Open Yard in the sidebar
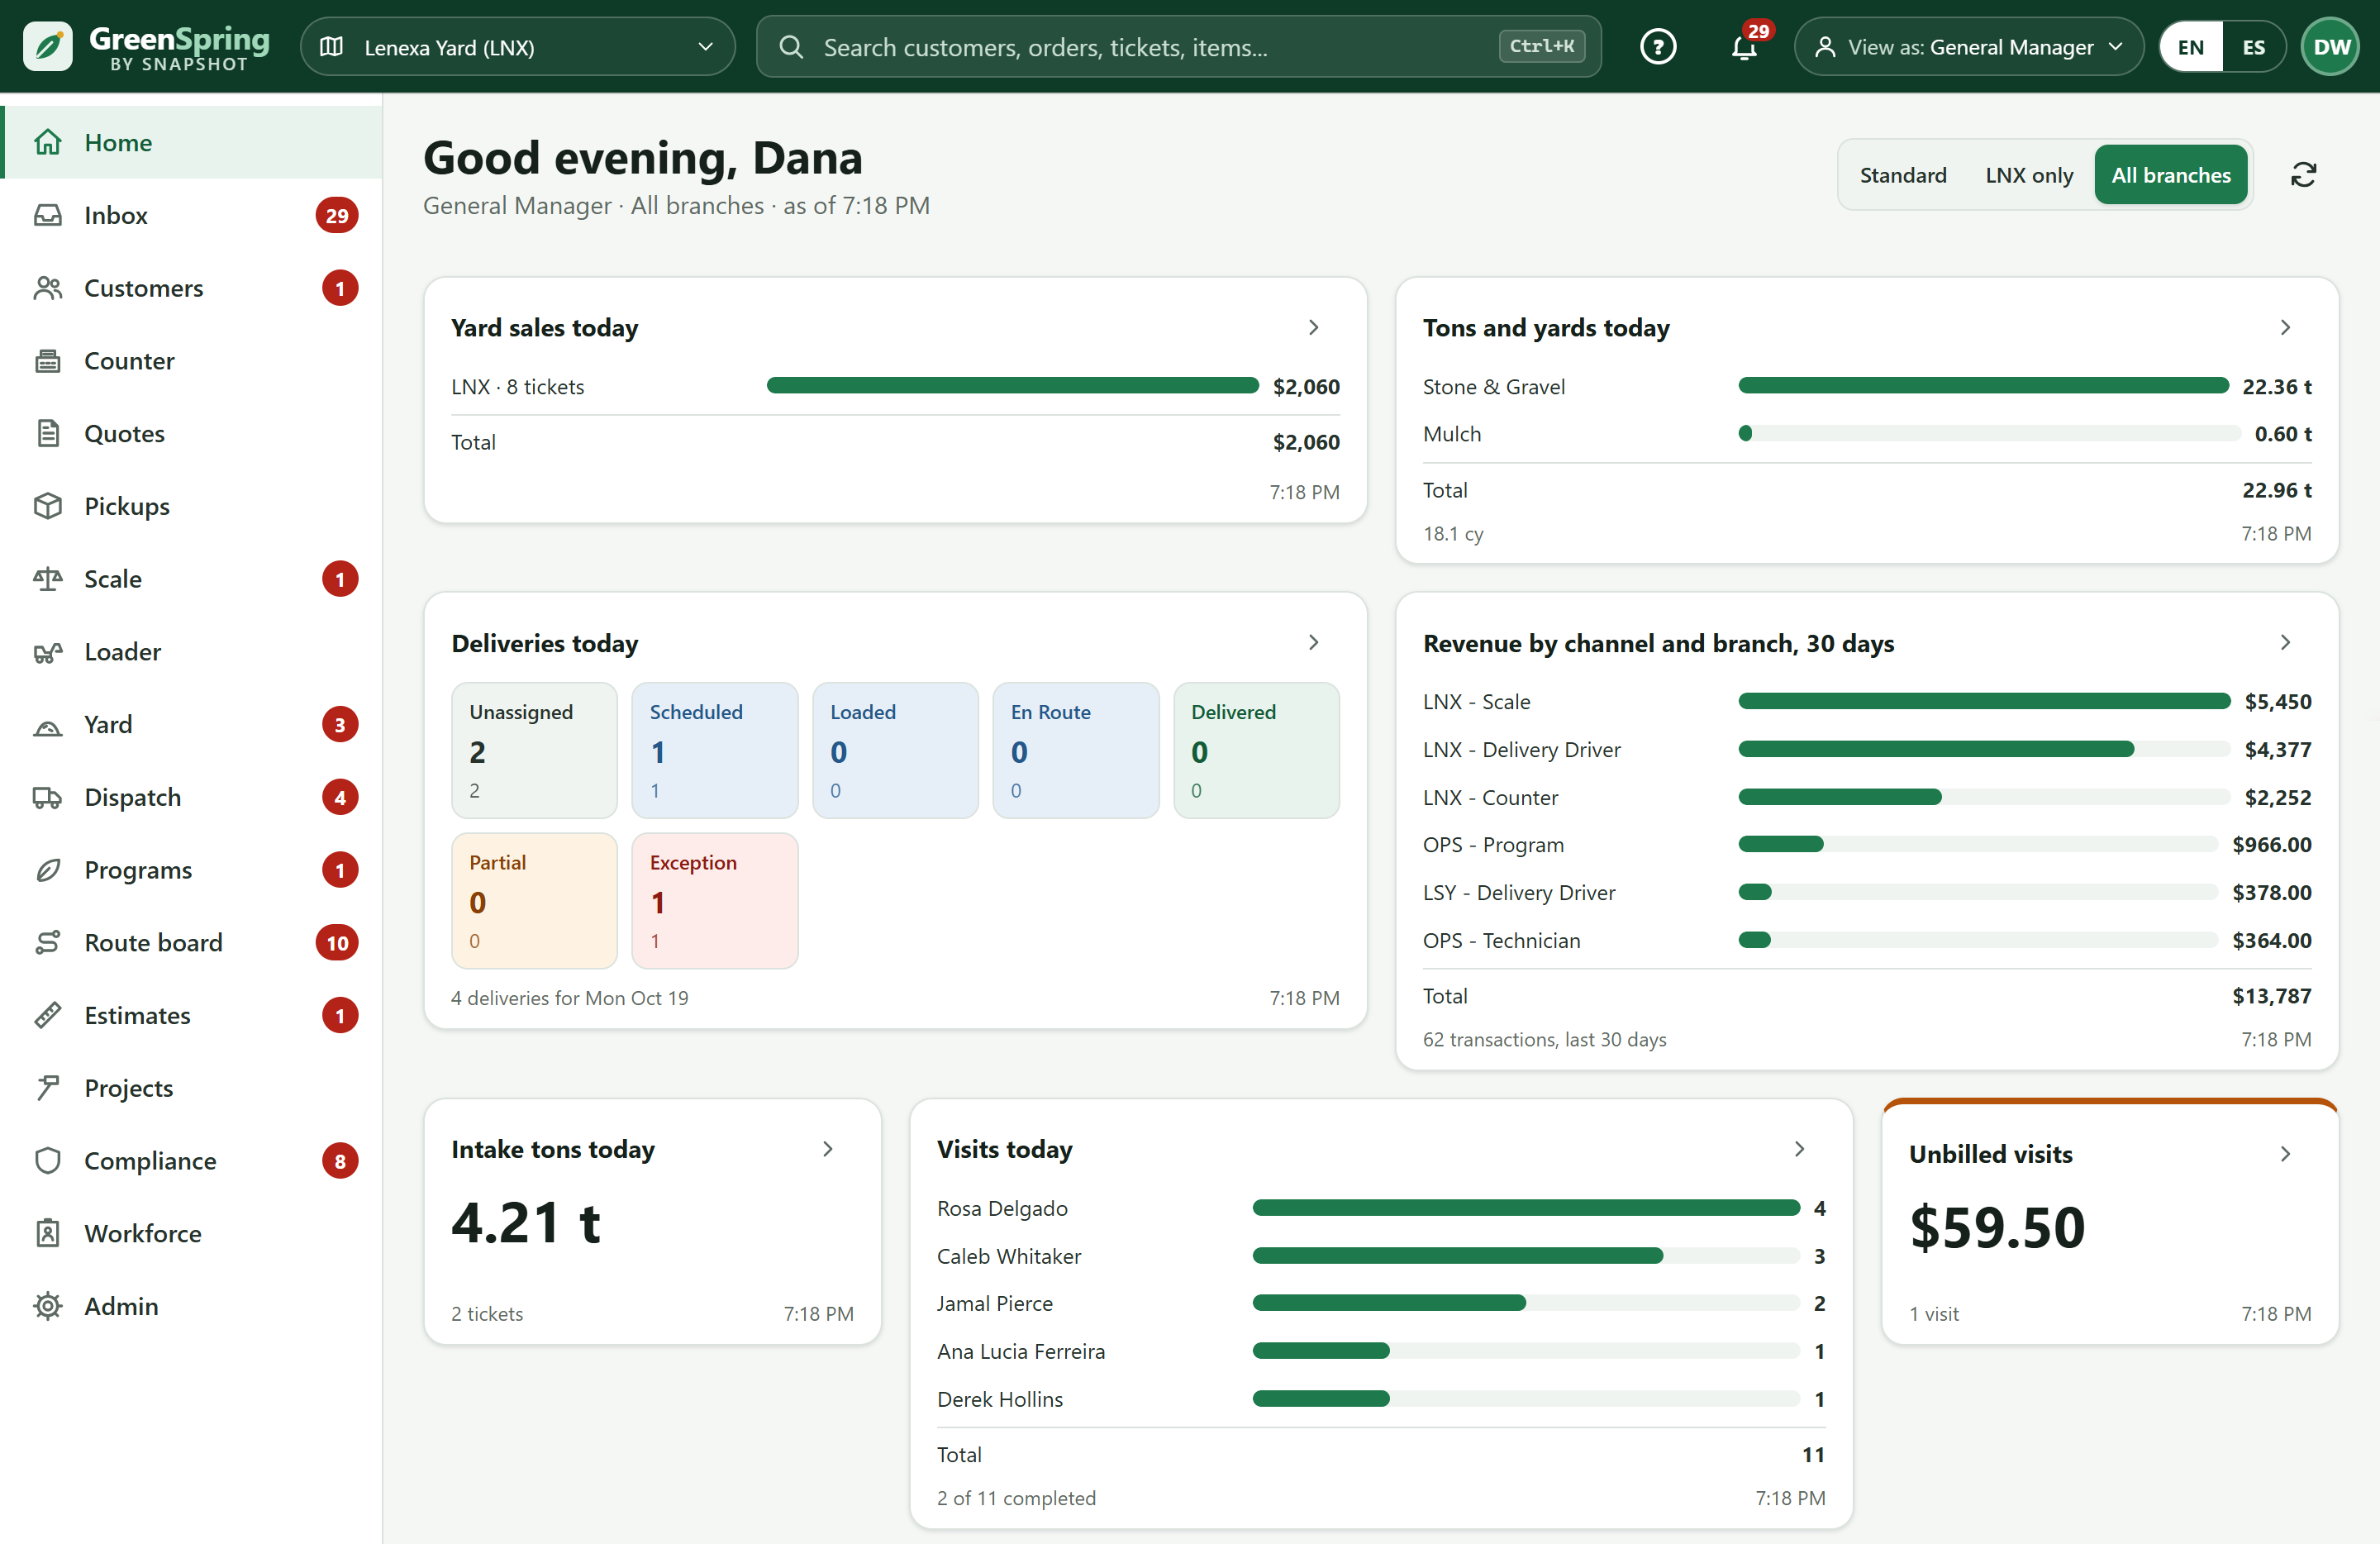This screenshot has height=1544, width=2380. [192, 724]
